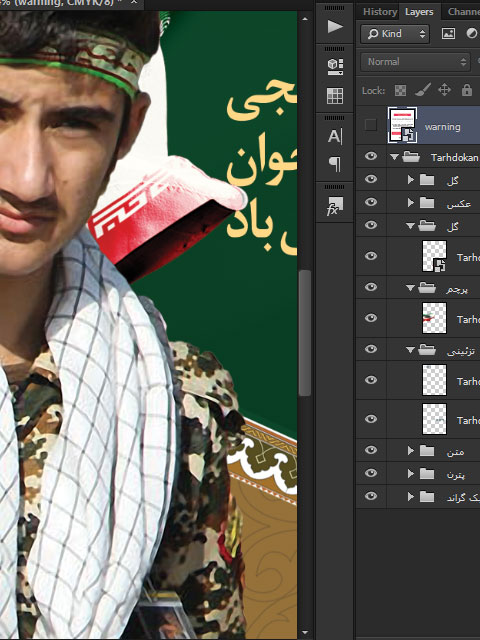Lock all using the padlock icon
This screenshot has width=480, height=640.
point(467,90)
